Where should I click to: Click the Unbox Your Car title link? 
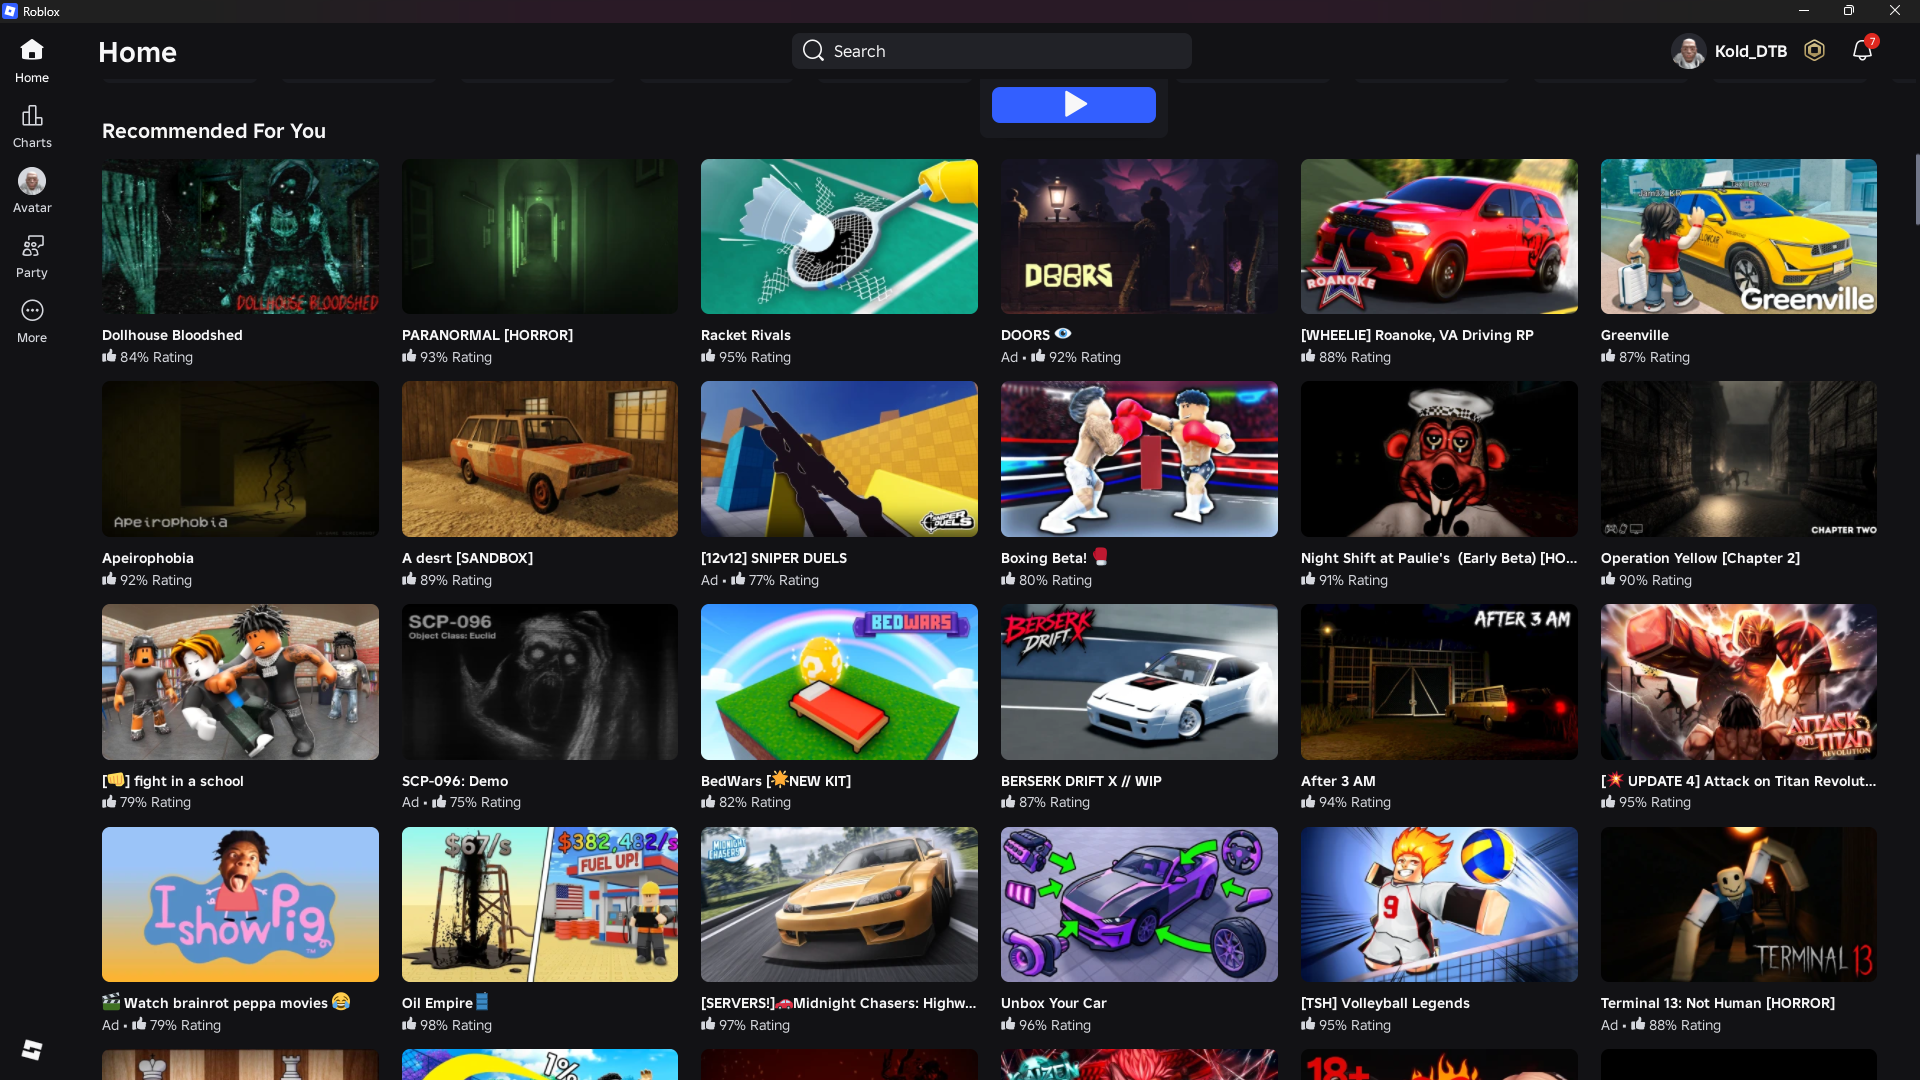pyautogui.click(x=1054, y=1003)
